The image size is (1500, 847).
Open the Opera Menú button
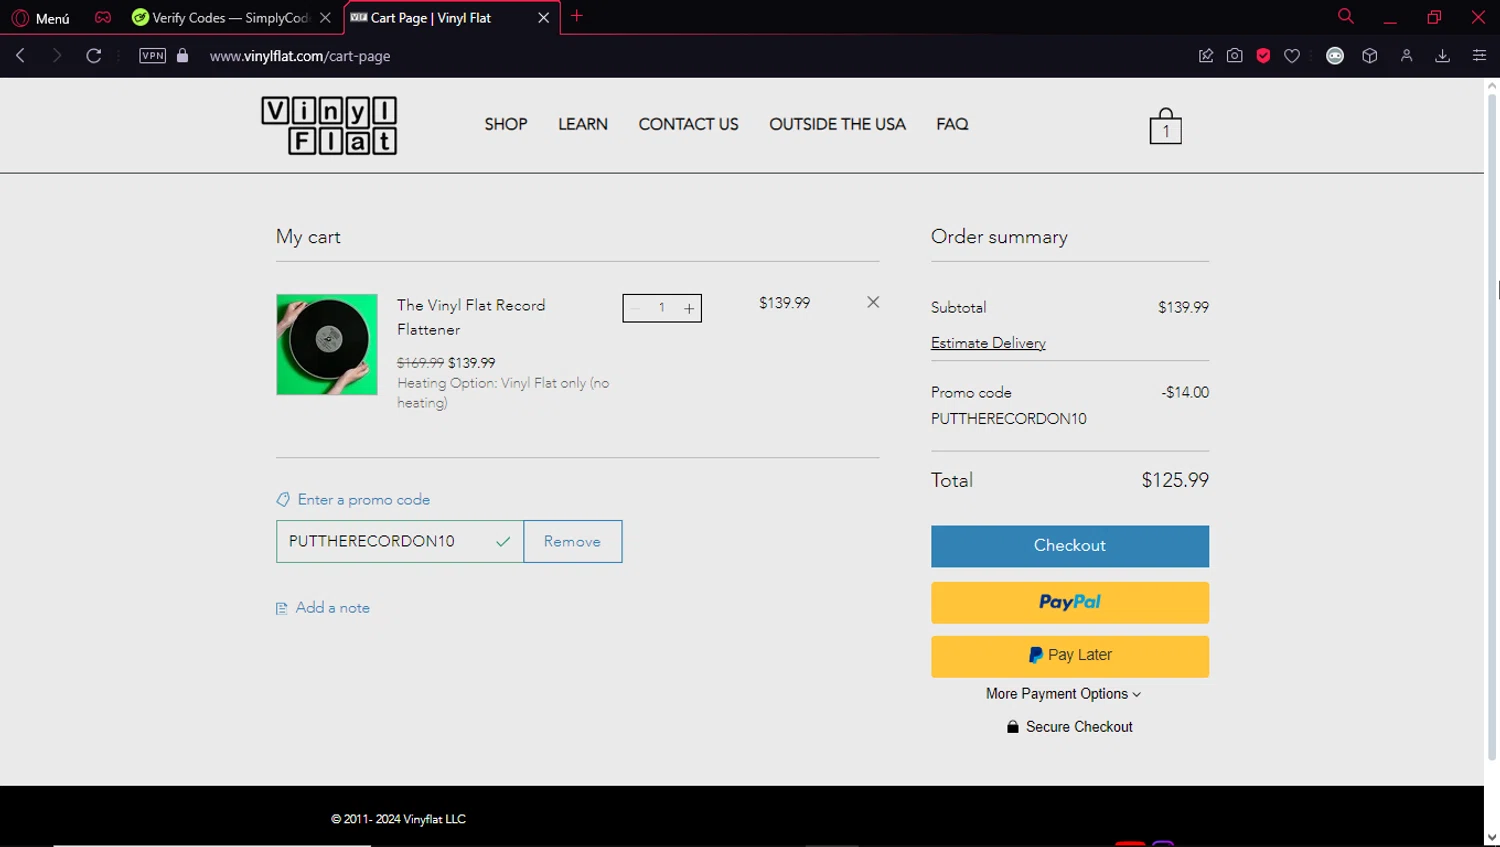point(41,18)
